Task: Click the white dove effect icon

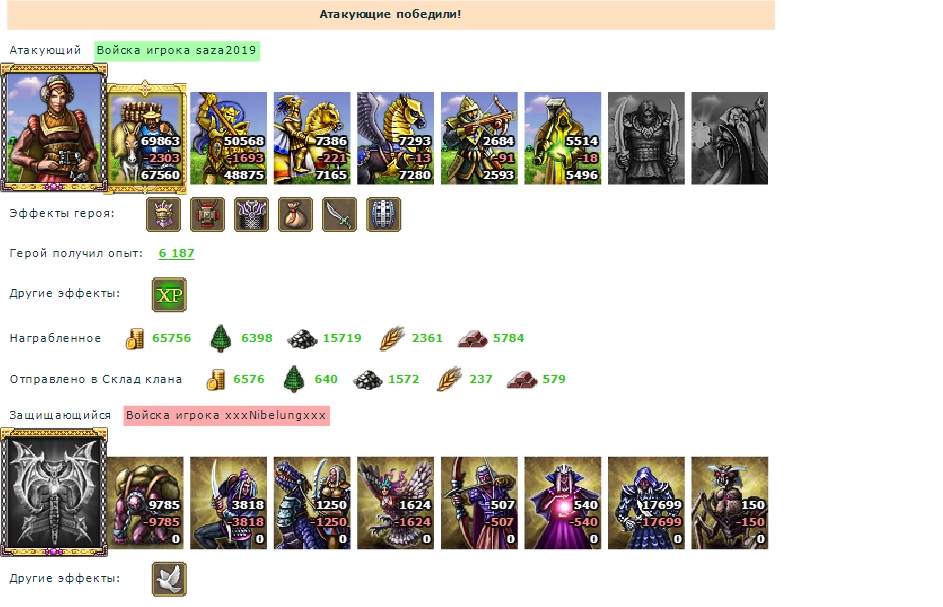Action: click(x=169, y=579)
